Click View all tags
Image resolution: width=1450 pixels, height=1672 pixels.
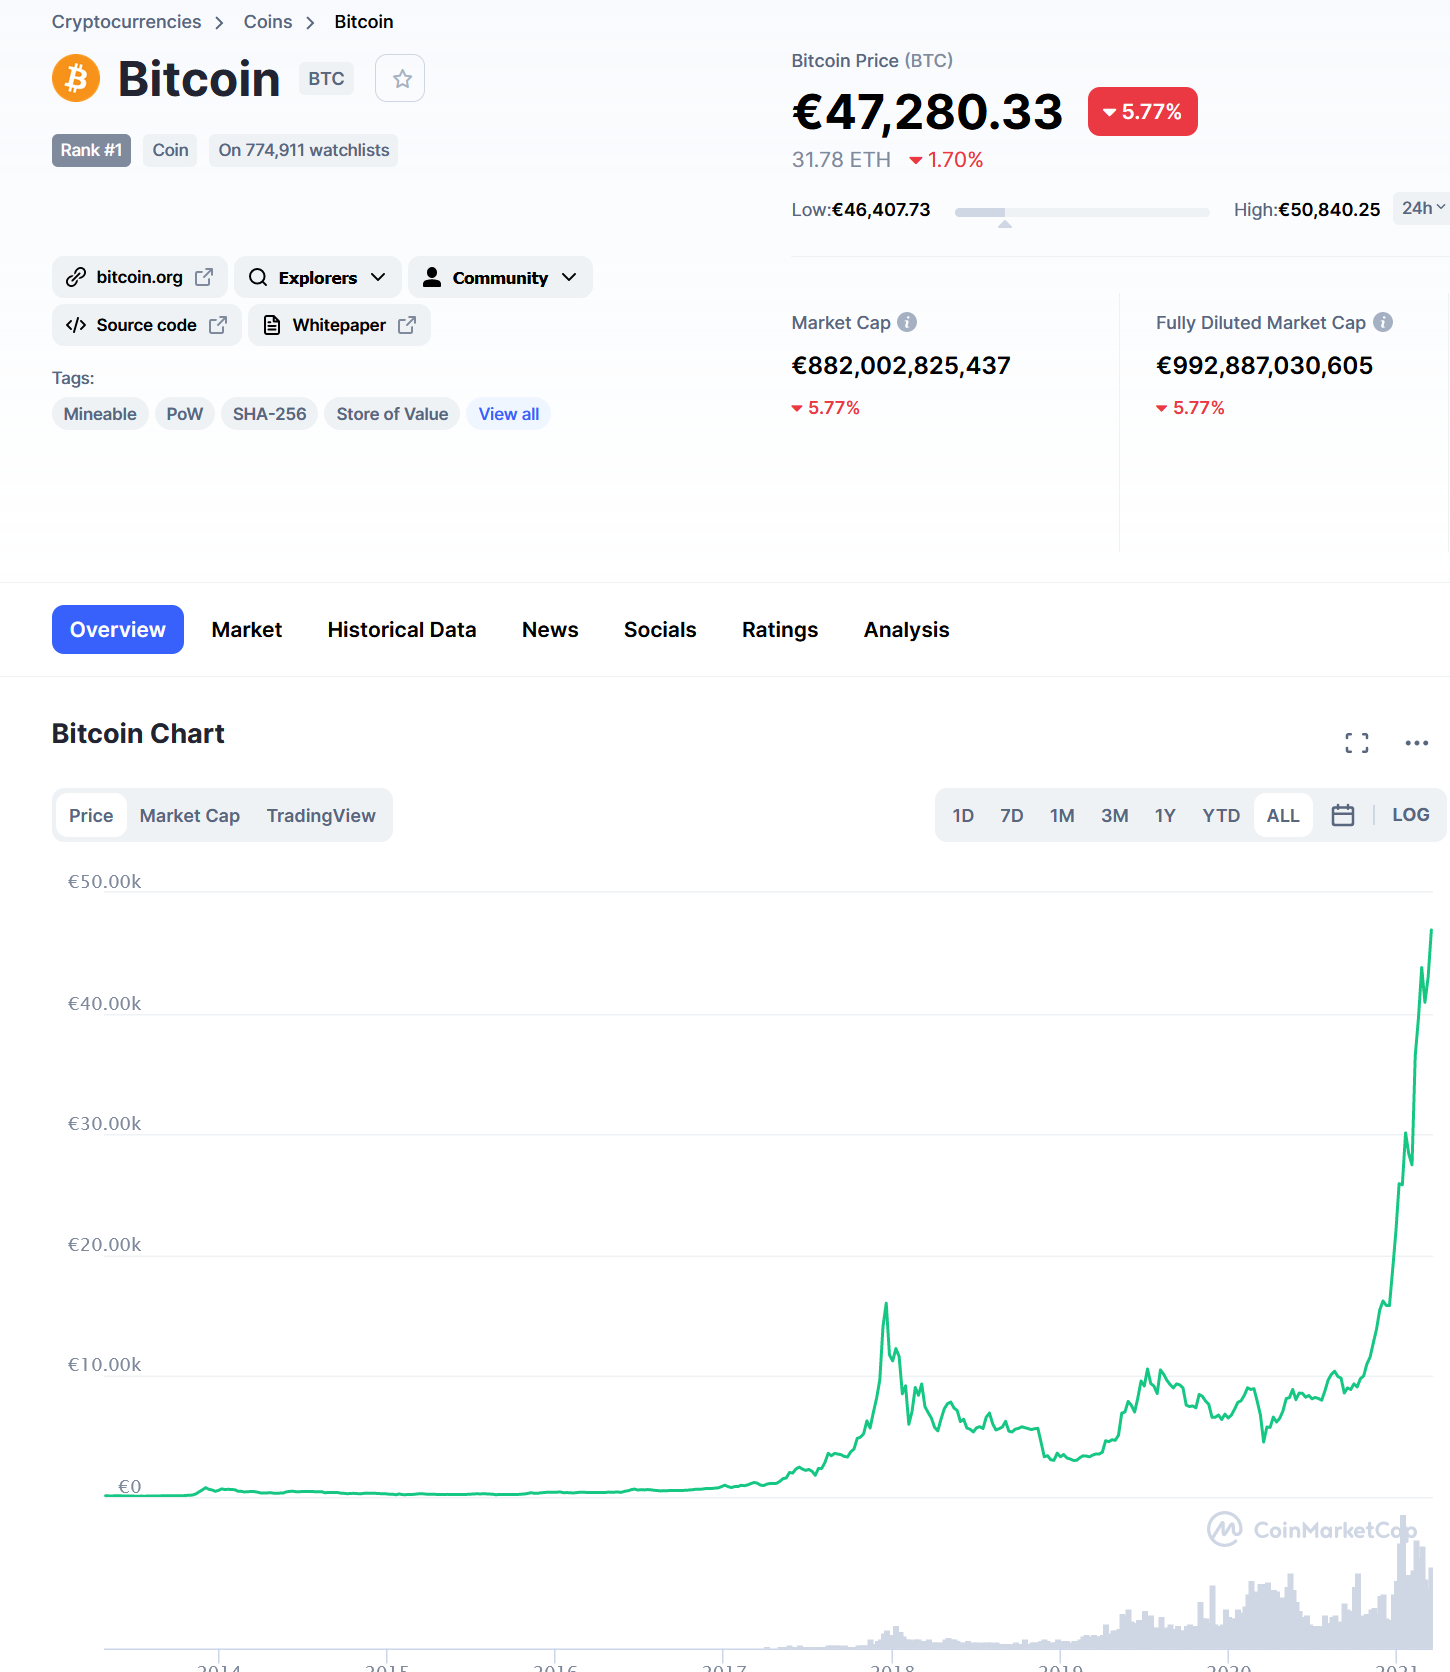pos(508,414)
